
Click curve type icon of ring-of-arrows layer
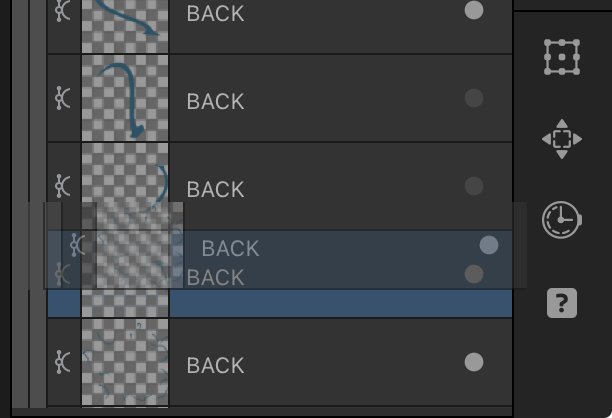point(62,362)
